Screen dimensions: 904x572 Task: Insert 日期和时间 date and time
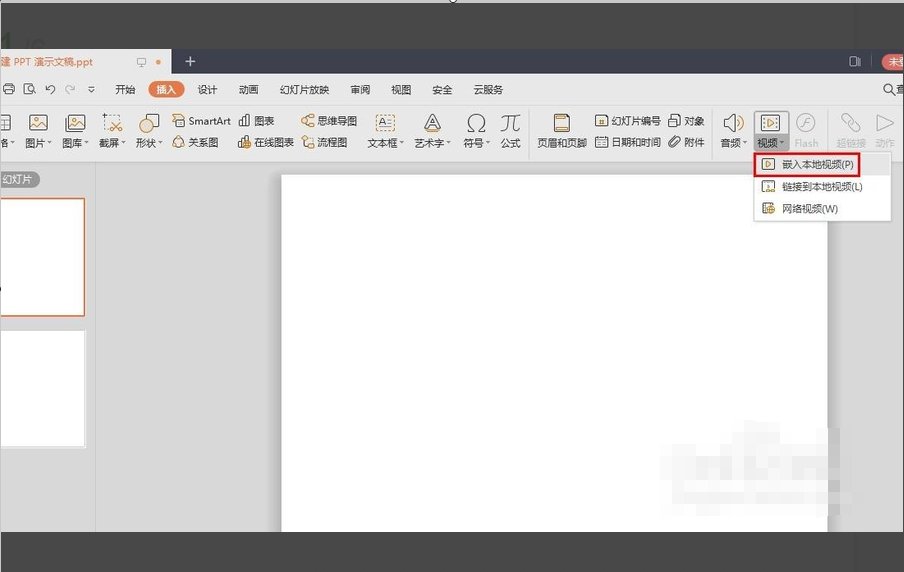pyautogui.click(x=628, y=142)
